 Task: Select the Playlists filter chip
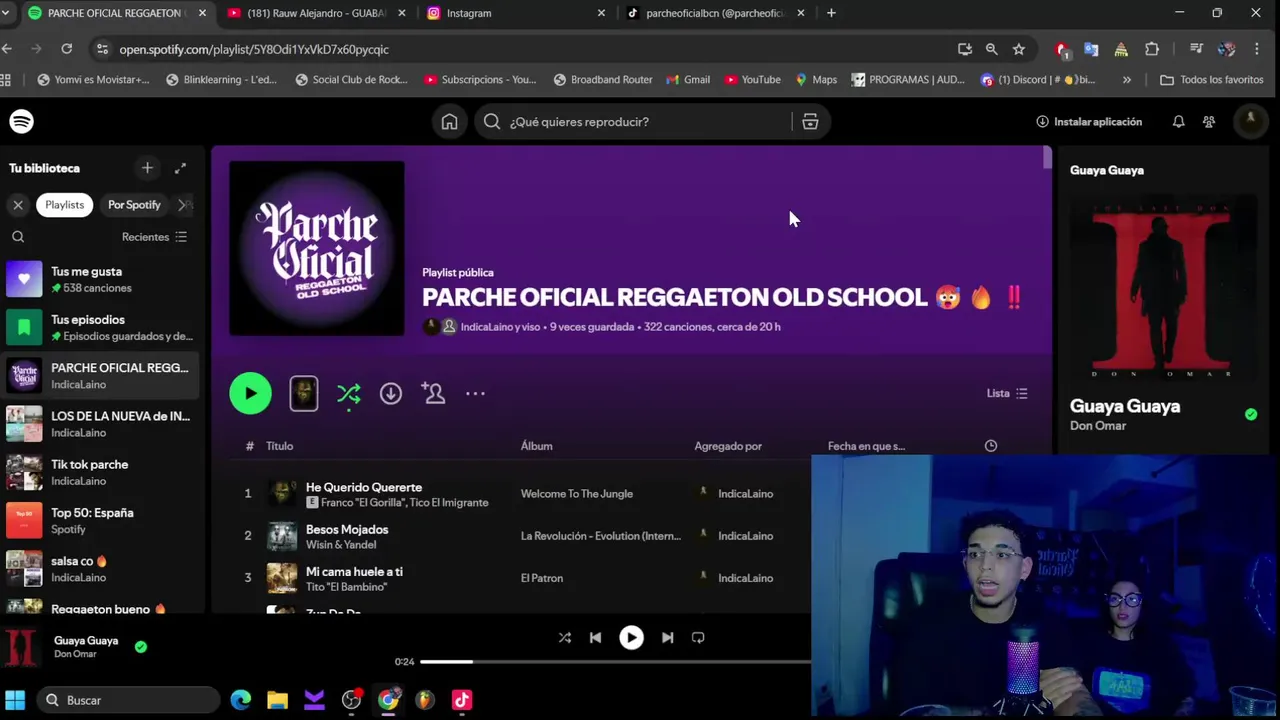64,205
